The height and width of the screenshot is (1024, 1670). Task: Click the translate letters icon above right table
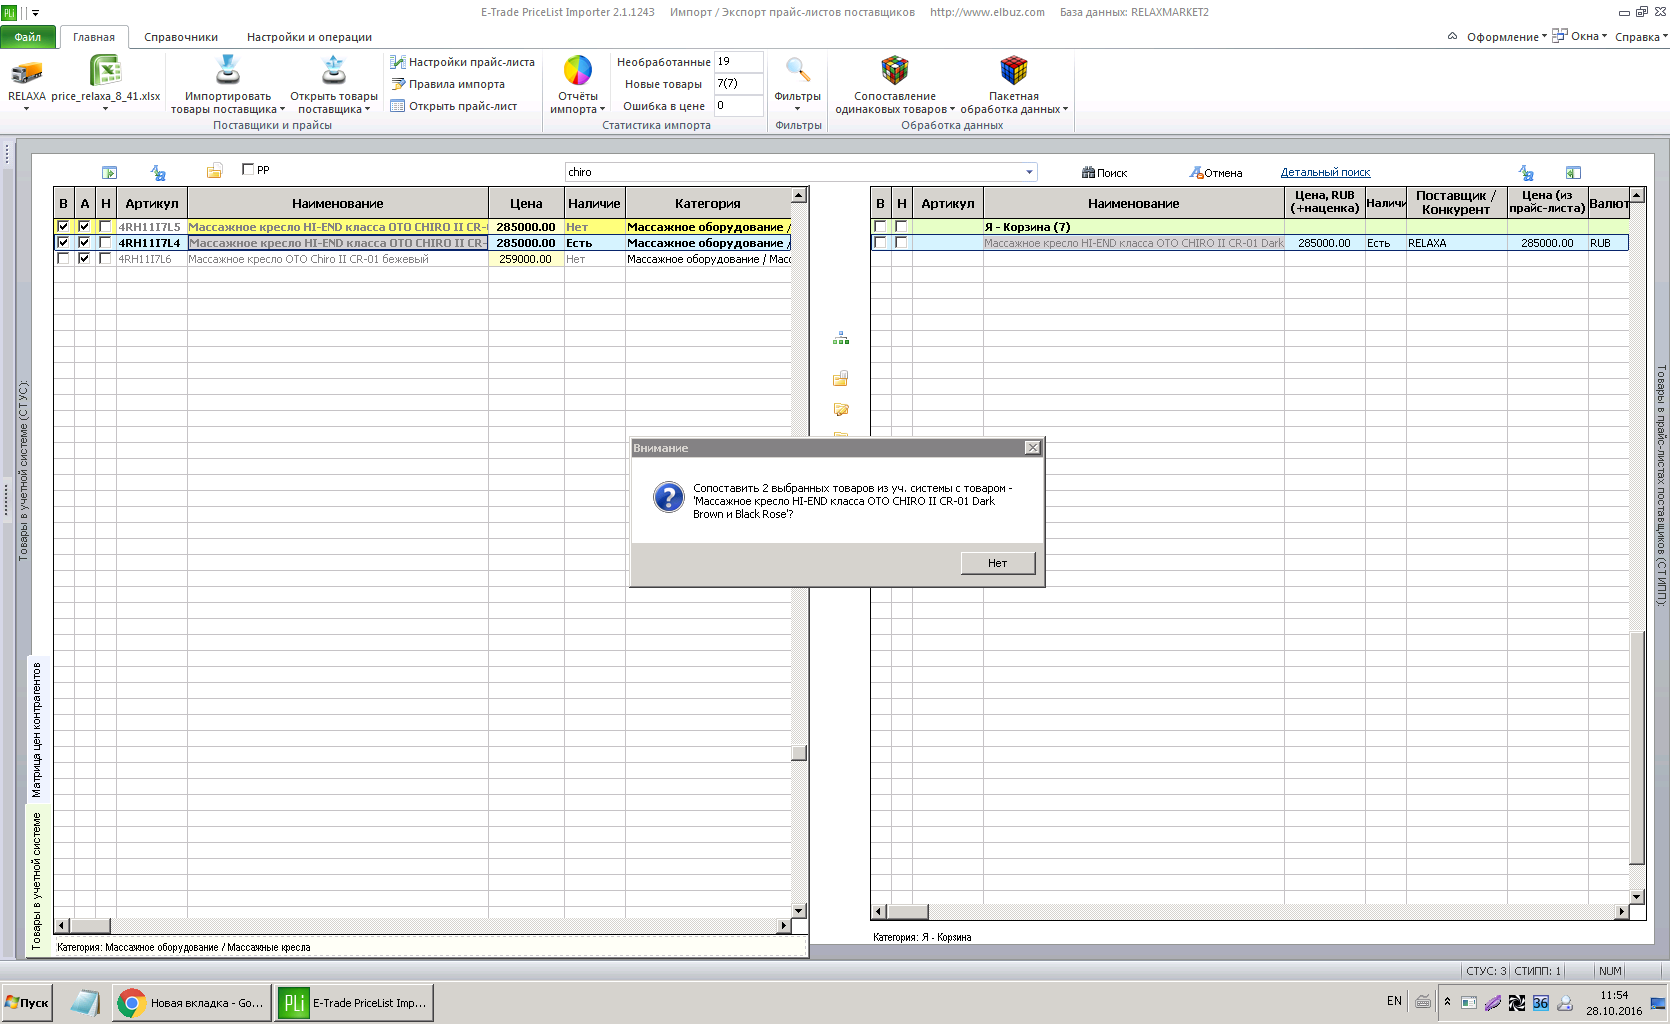[x=1526, y=172]
